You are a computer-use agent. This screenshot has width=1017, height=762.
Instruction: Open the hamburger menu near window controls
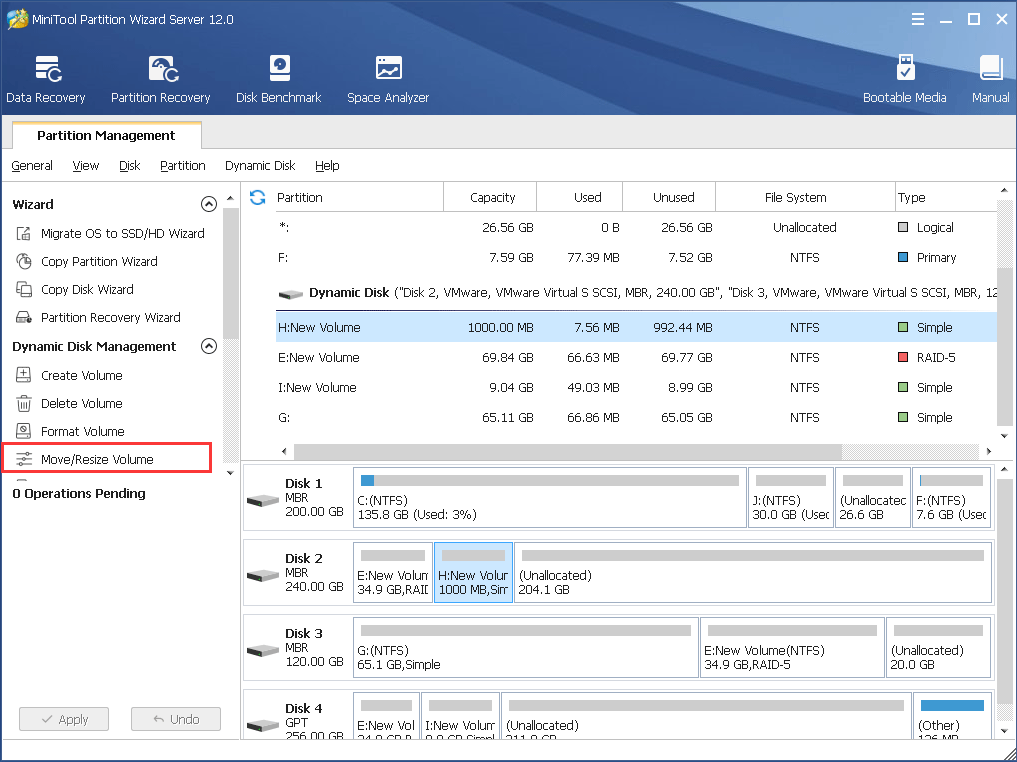coord(917,18)
